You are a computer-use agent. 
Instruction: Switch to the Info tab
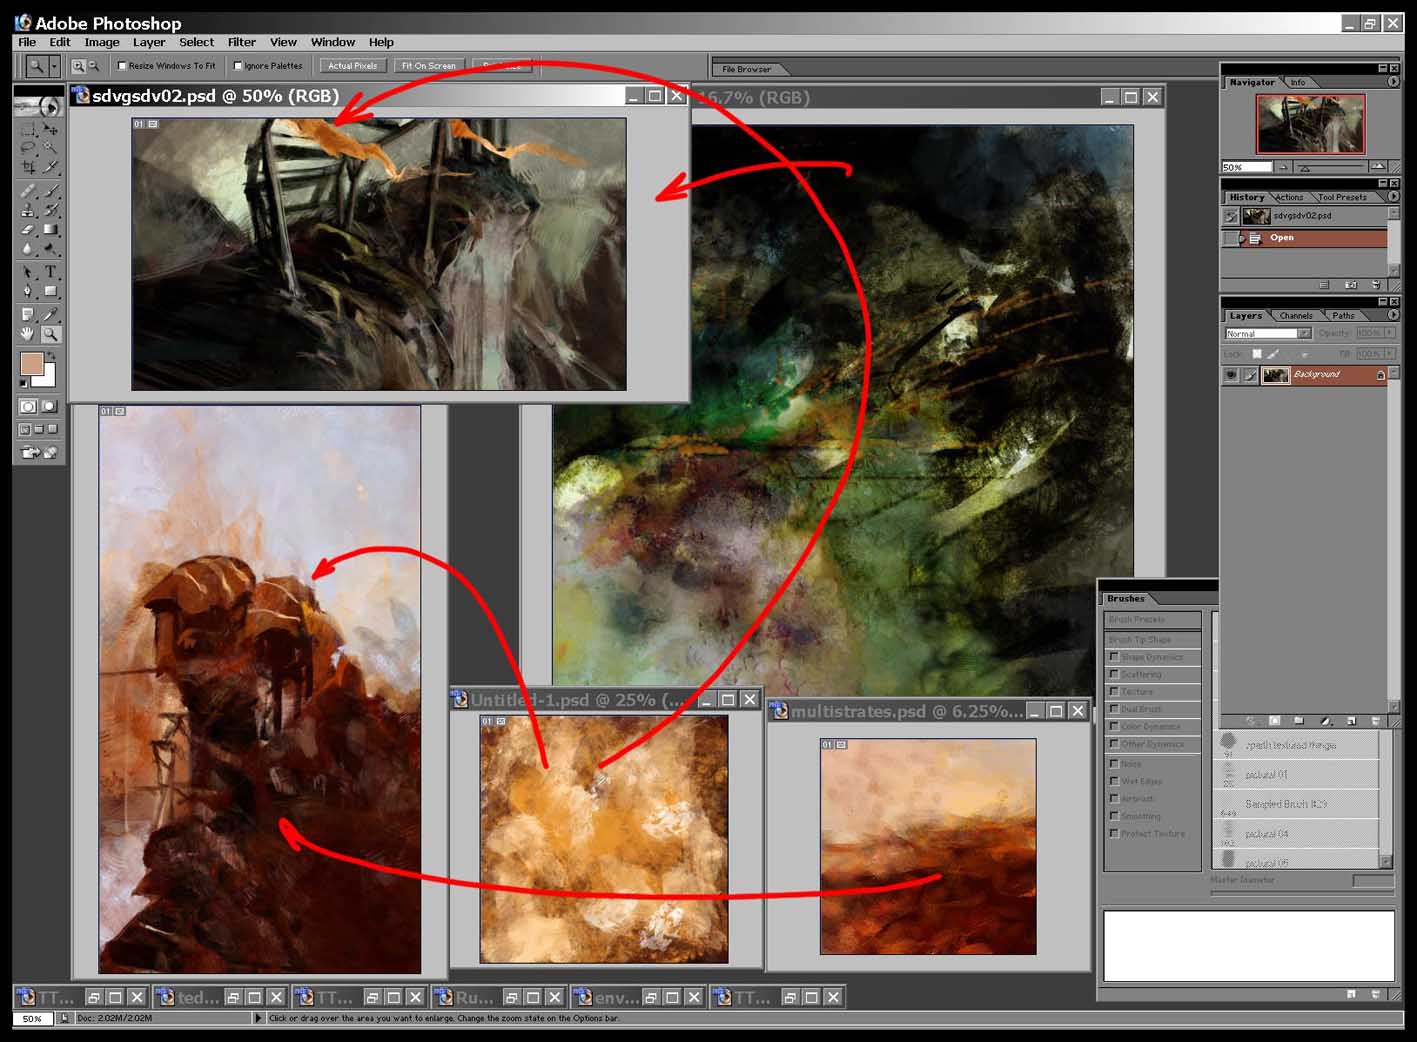click(x=1298, y=82)
